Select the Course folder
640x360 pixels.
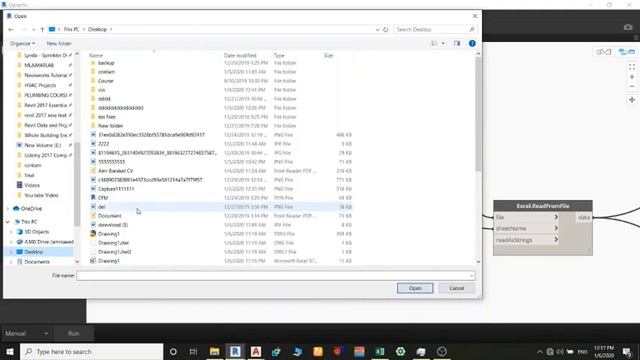click(106, 81)
